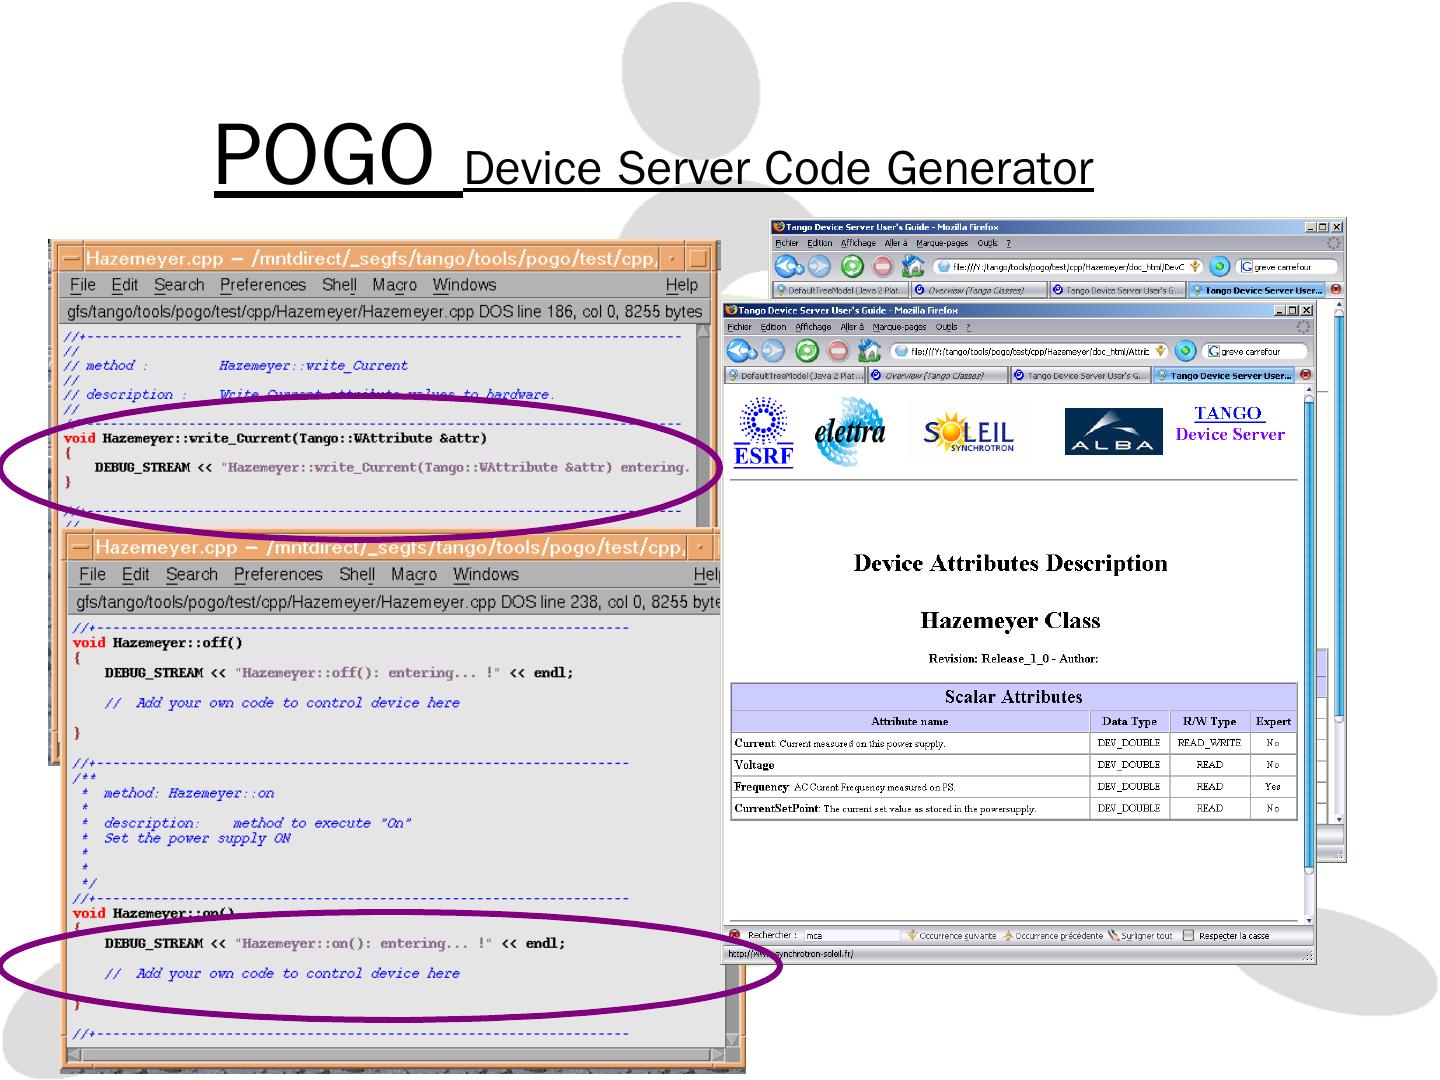Viewport: 1440px width, 1080px height.
Task: Click Back arrow in the rear Firefox window
Action: tap(790, 267)
